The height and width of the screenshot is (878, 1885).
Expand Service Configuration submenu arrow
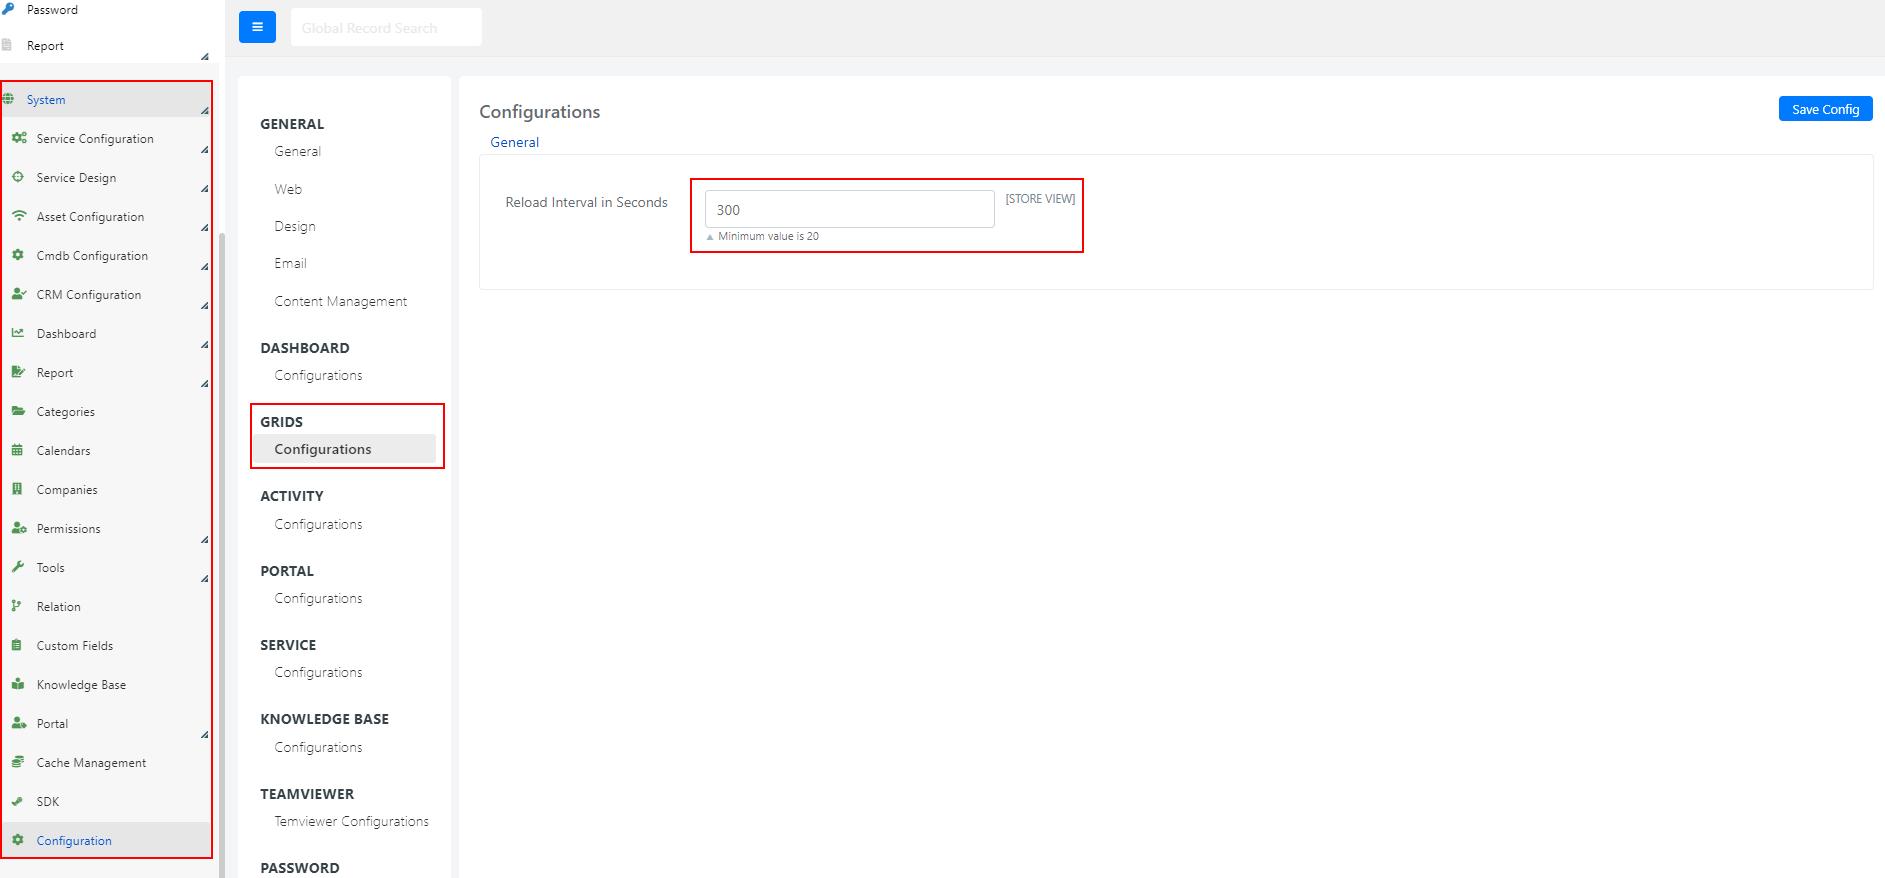coord(204,150)
